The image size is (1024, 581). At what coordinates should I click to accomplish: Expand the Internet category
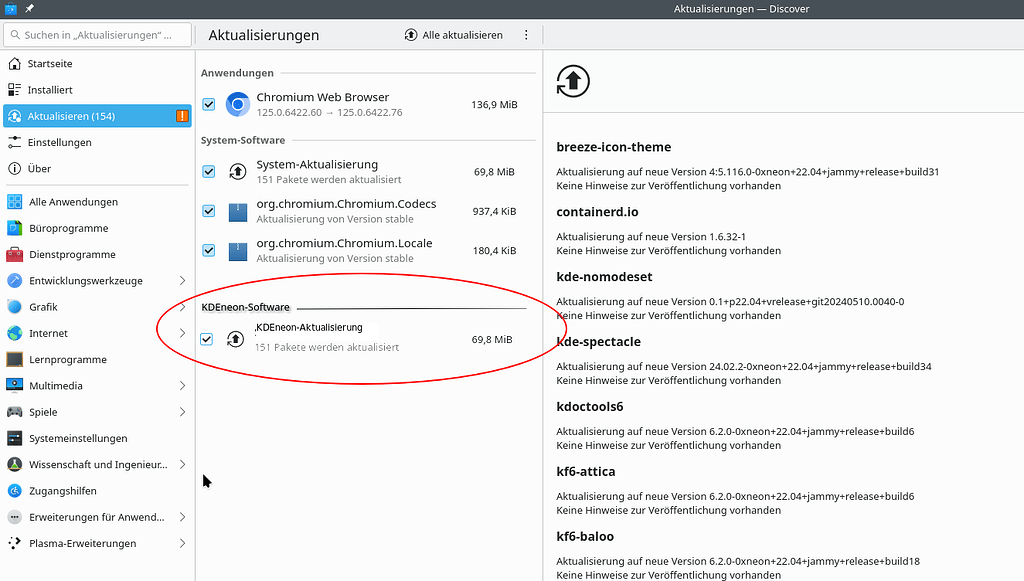pyautogui.click(x=182, y=333)
